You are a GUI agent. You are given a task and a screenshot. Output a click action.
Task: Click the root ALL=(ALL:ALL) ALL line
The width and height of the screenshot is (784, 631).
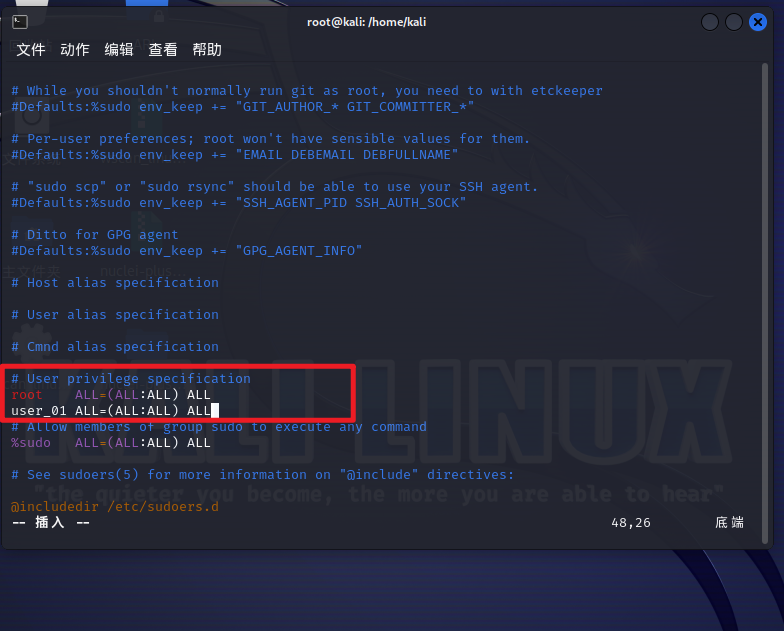pos(111,394)
